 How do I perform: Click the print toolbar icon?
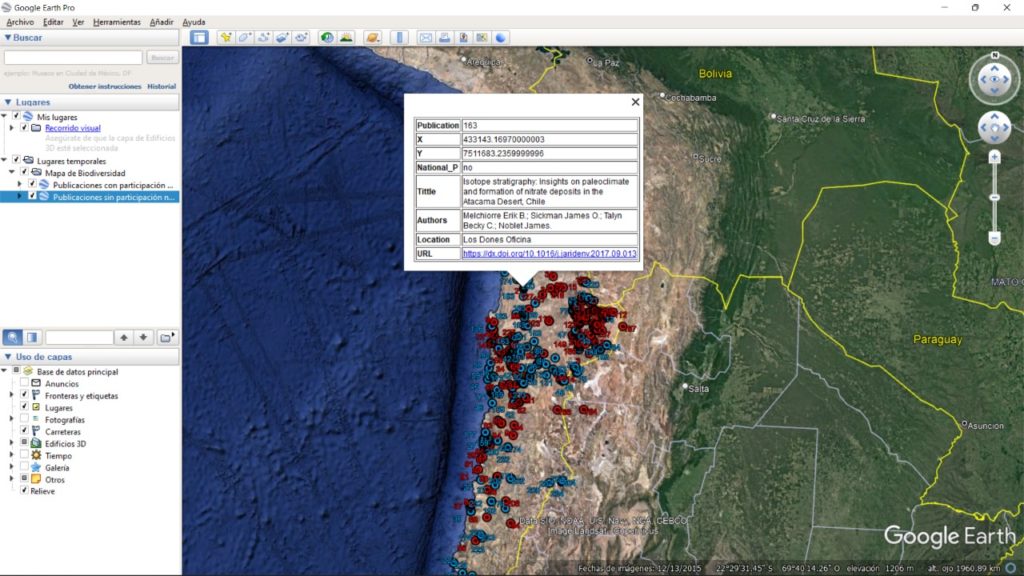pyautogui.click(x=445, y=38)
